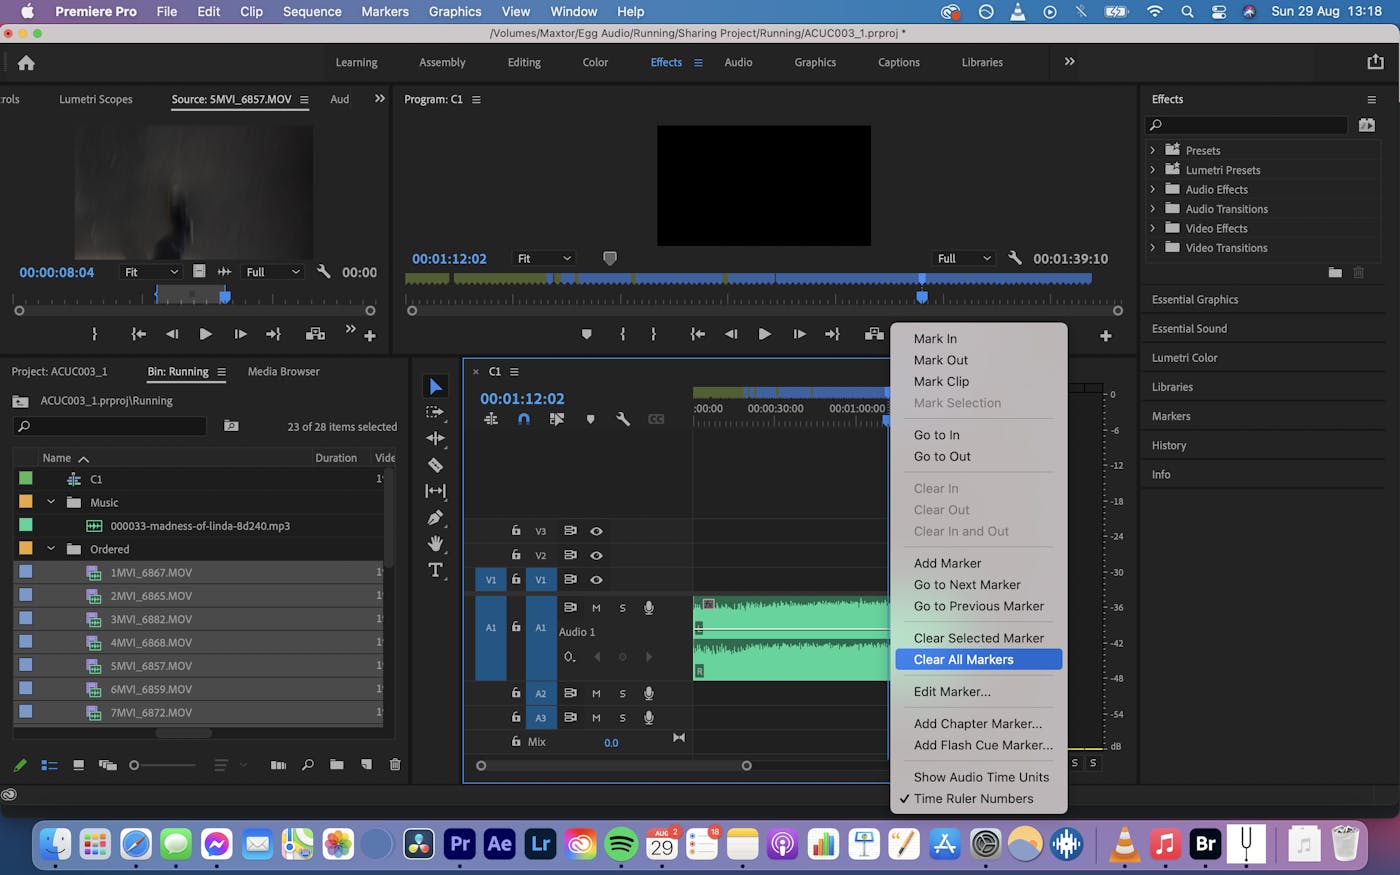Collapse the Ordered bin
The image size is (1400, 875).
click(51, 549)
